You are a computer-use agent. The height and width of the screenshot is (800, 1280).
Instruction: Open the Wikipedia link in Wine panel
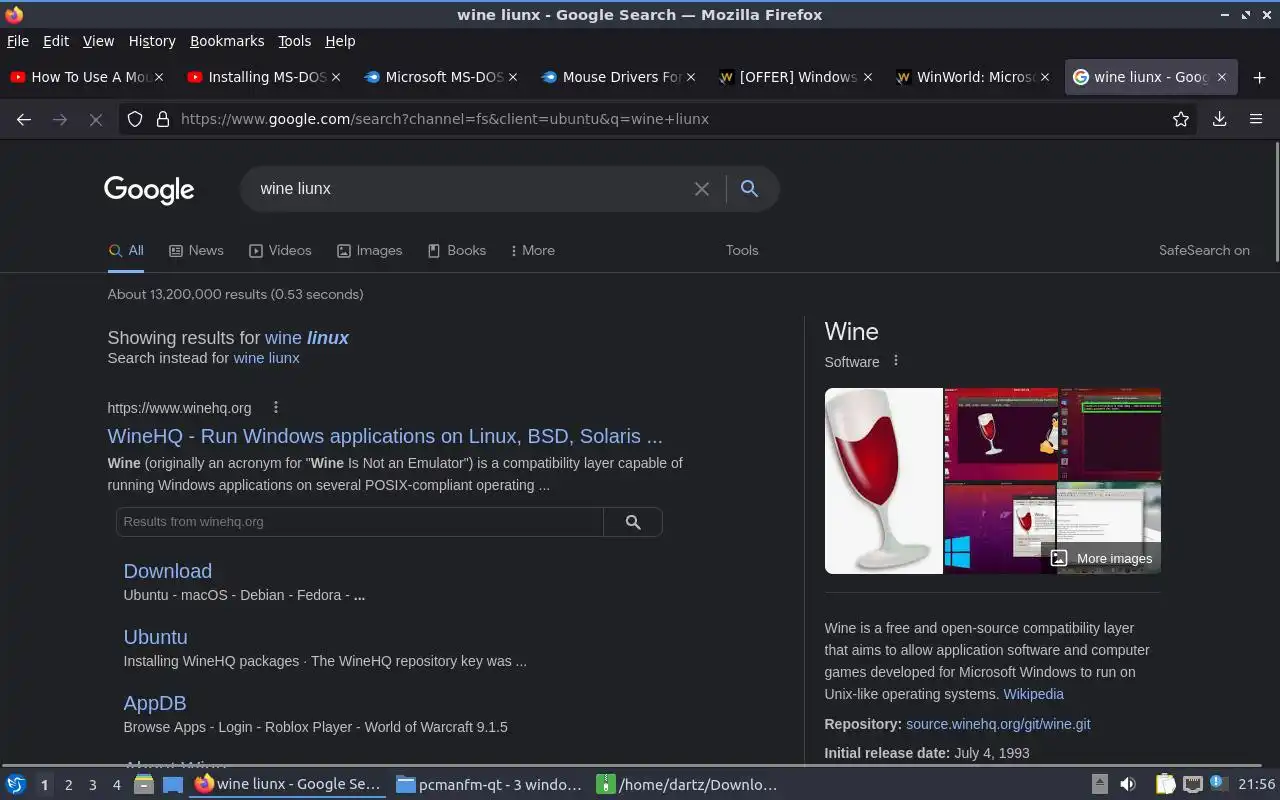tap(1033, 694)
